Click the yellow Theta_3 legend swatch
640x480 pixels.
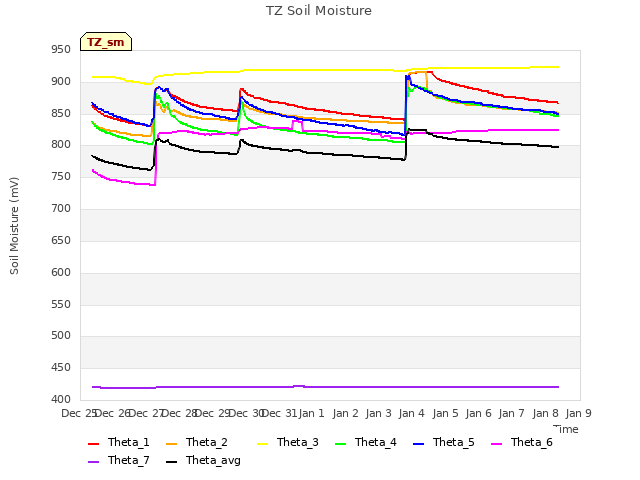262,444
